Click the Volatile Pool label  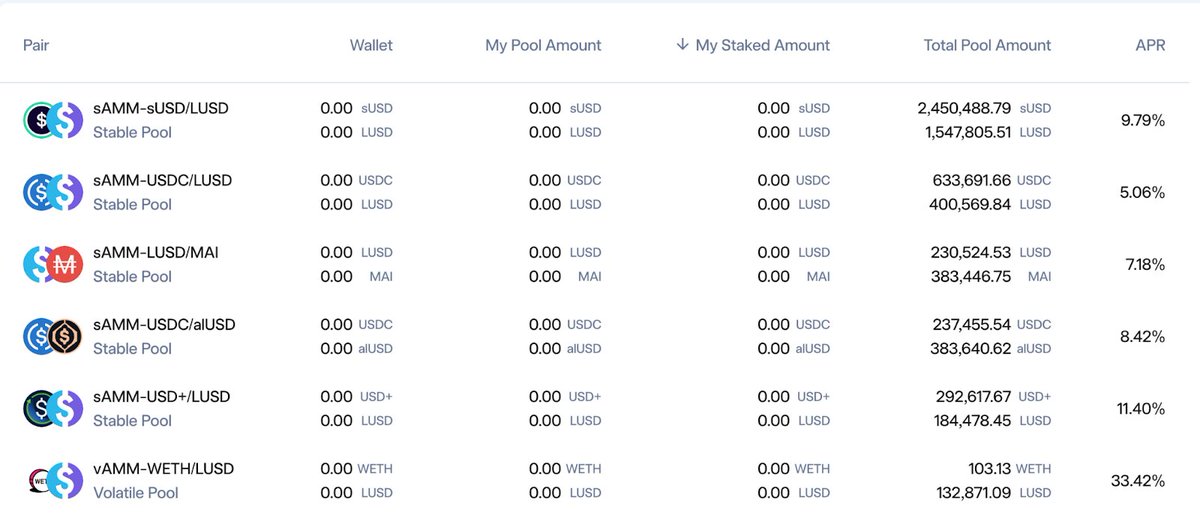[x=136, y=492]
